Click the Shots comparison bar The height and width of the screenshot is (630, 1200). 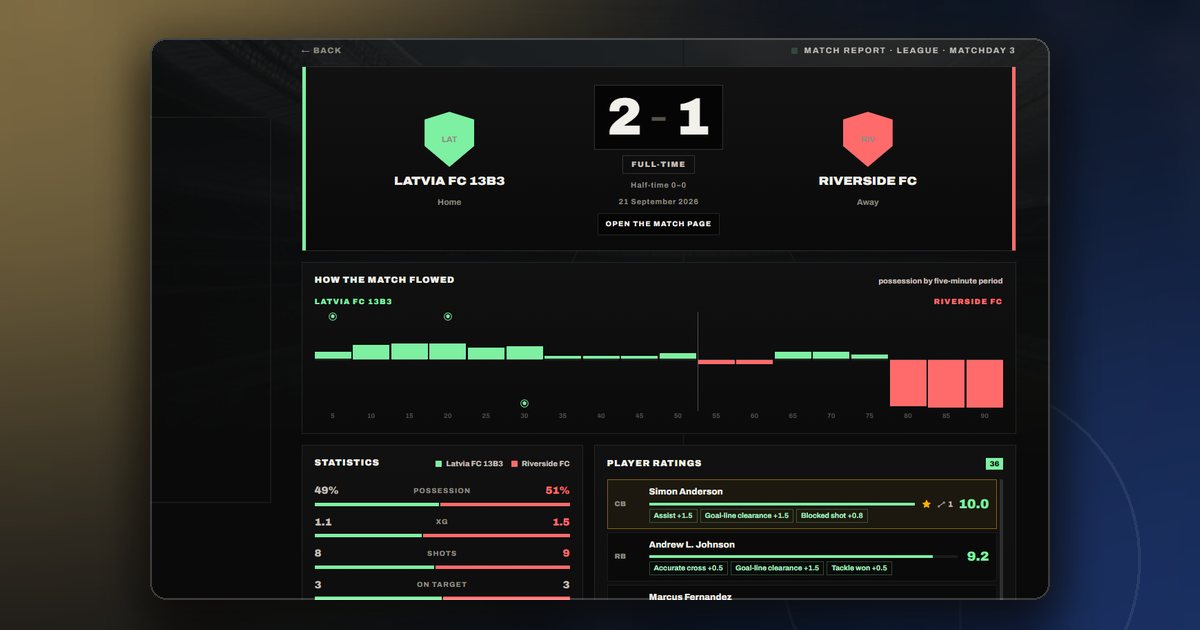[442, 567]
